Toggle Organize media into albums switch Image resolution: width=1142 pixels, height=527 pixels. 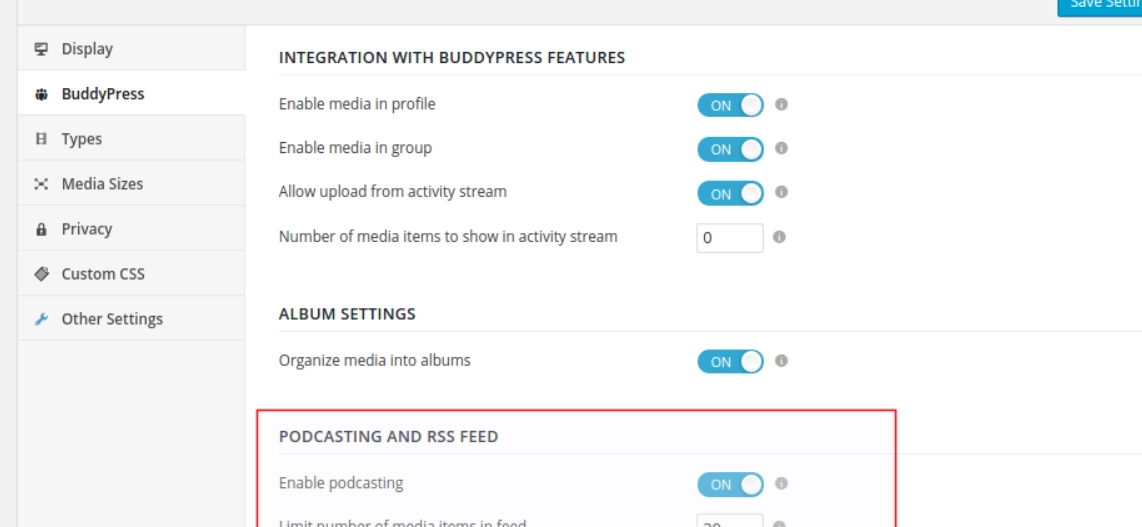click(x=730, y=362)
